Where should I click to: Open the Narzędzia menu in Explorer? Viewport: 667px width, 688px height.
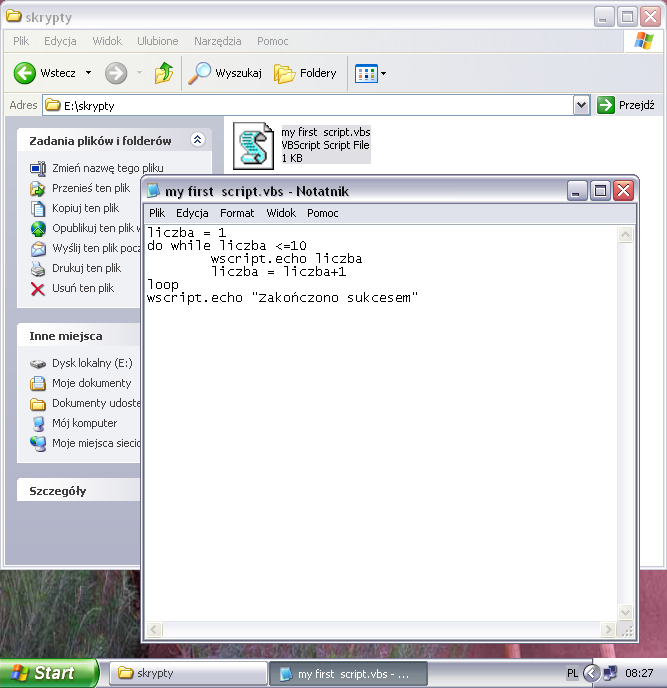217,41
